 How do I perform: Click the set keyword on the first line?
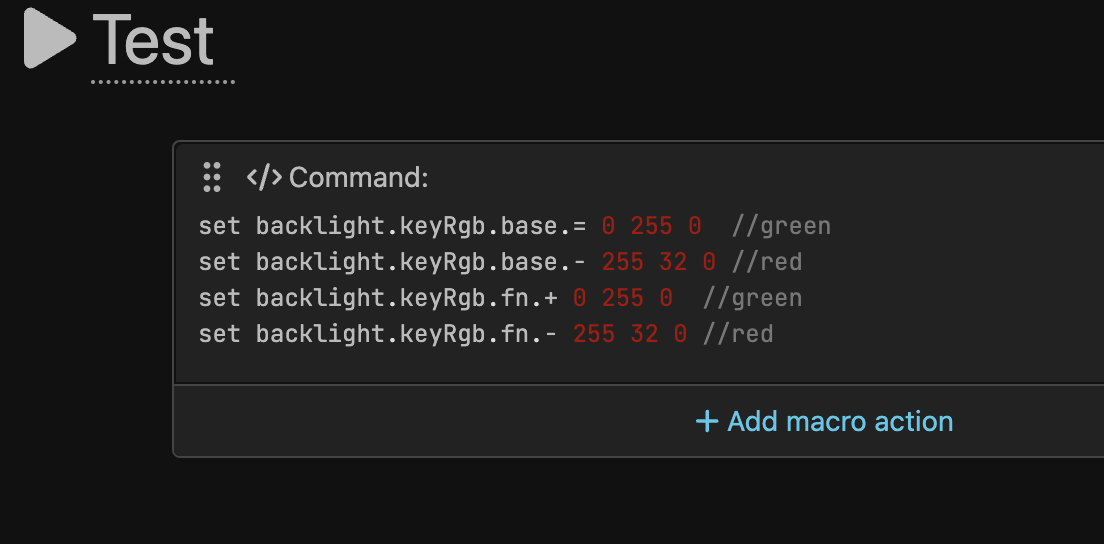(219, 226)
